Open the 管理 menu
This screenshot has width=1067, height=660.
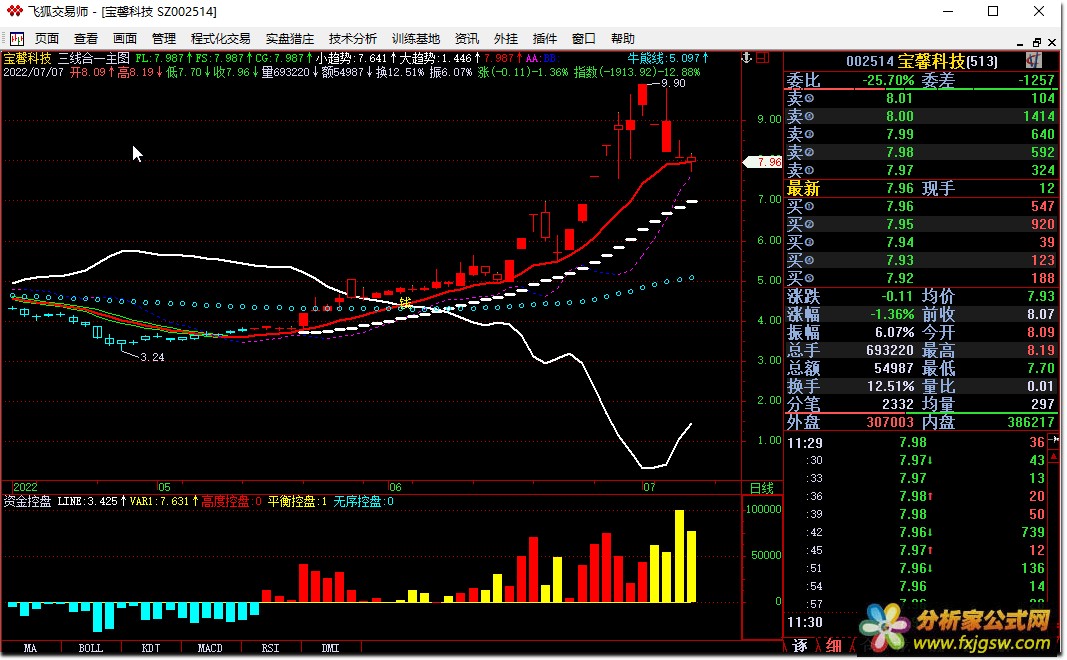click(x=163, y=39)
